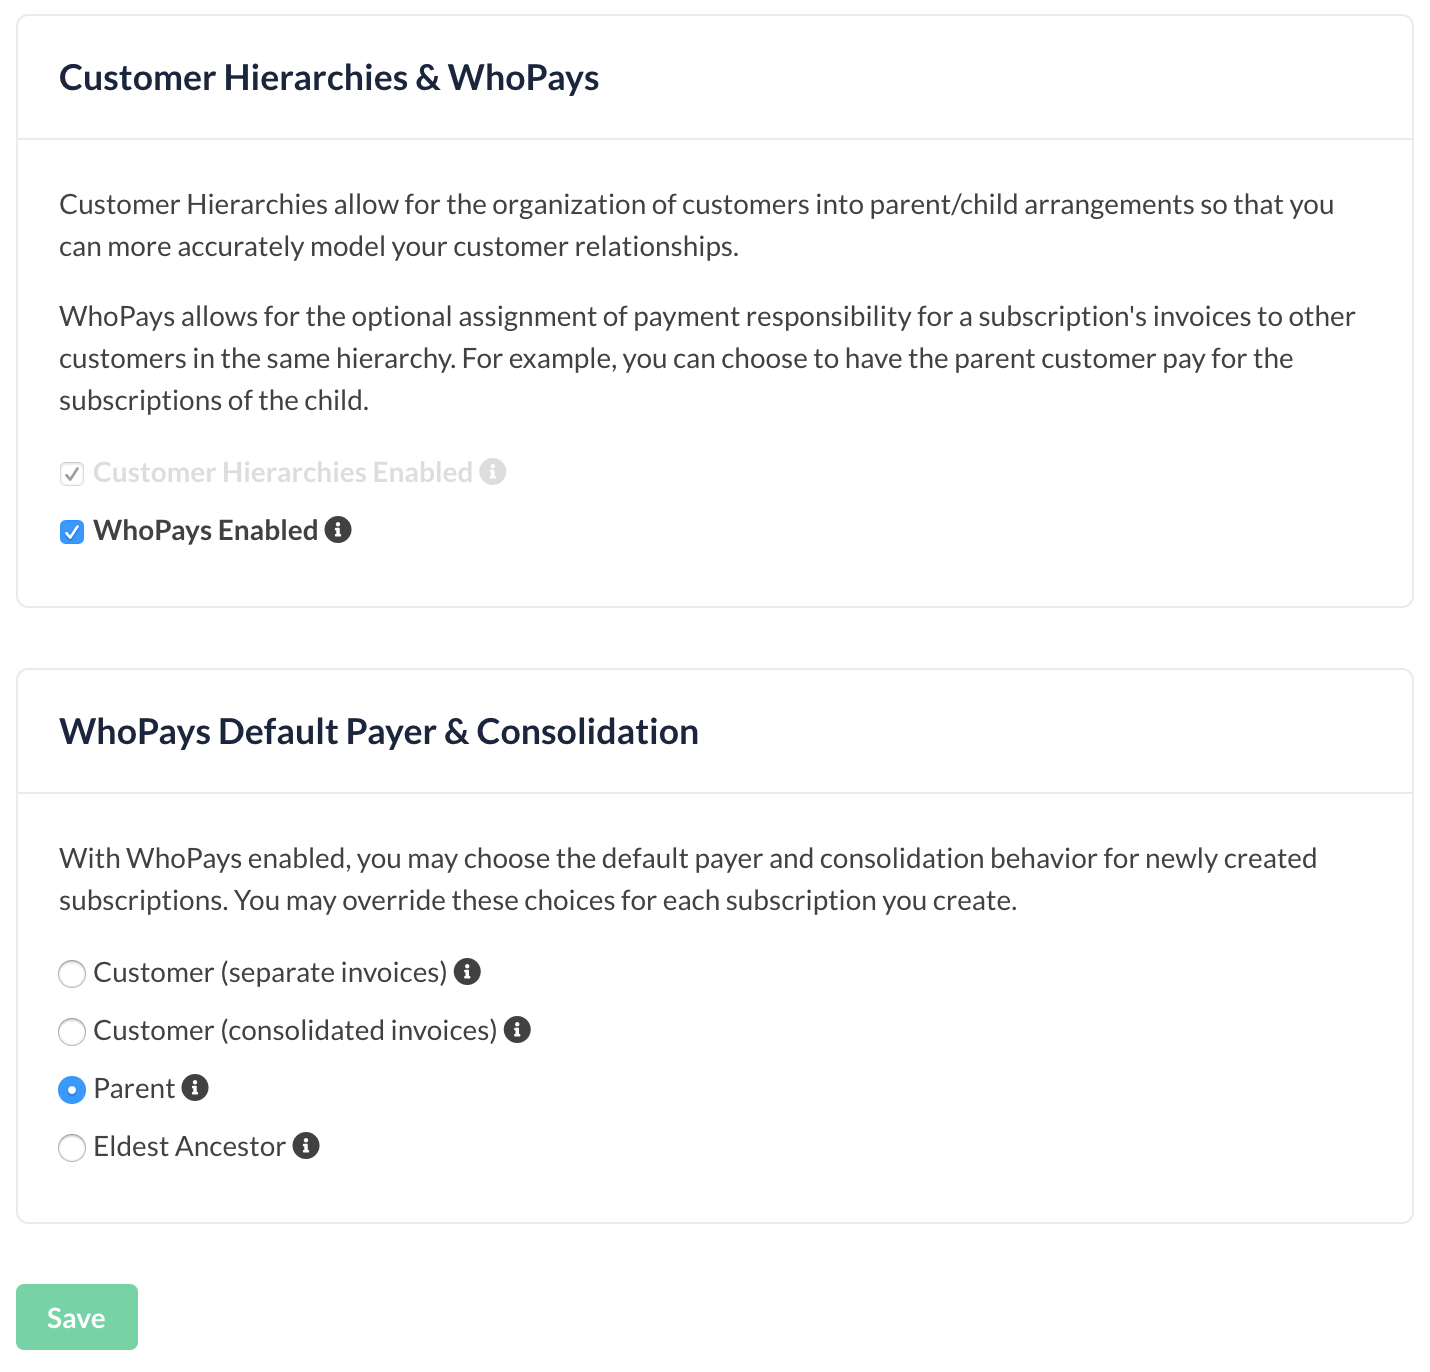Click the greyed "Customer Hierarchies Enabled" label text
Viewport: 1430px width, 1372px height.
282,472
